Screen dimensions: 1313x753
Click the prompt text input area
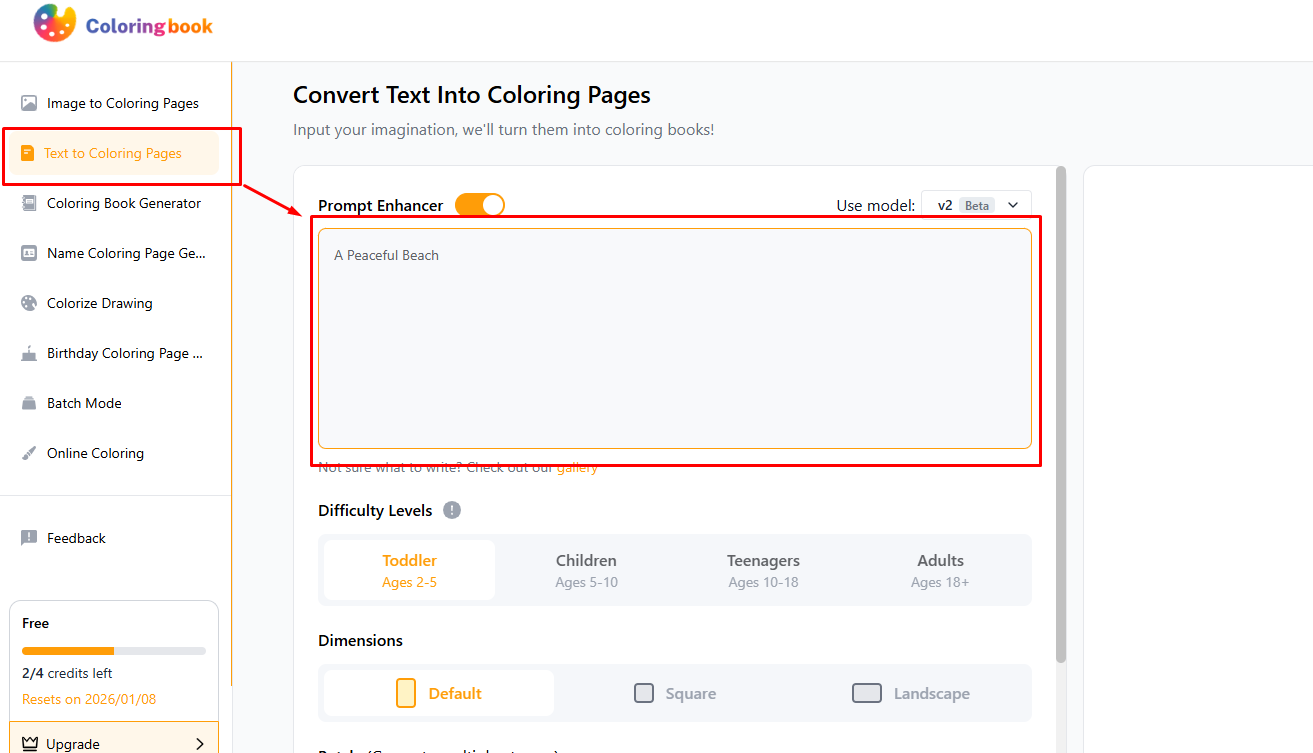tap(675, 338)
